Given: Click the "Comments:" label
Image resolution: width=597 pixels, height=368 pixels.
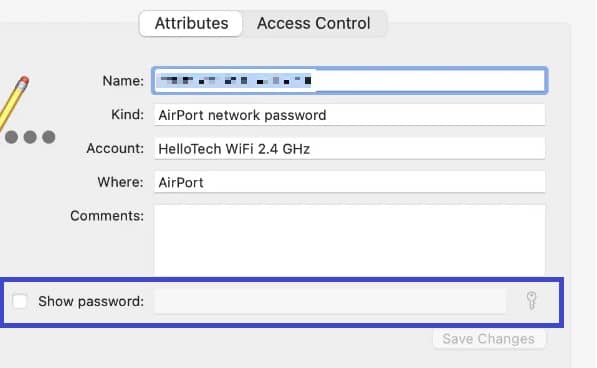Looking at the screenshot, I should tap(107, 216).
